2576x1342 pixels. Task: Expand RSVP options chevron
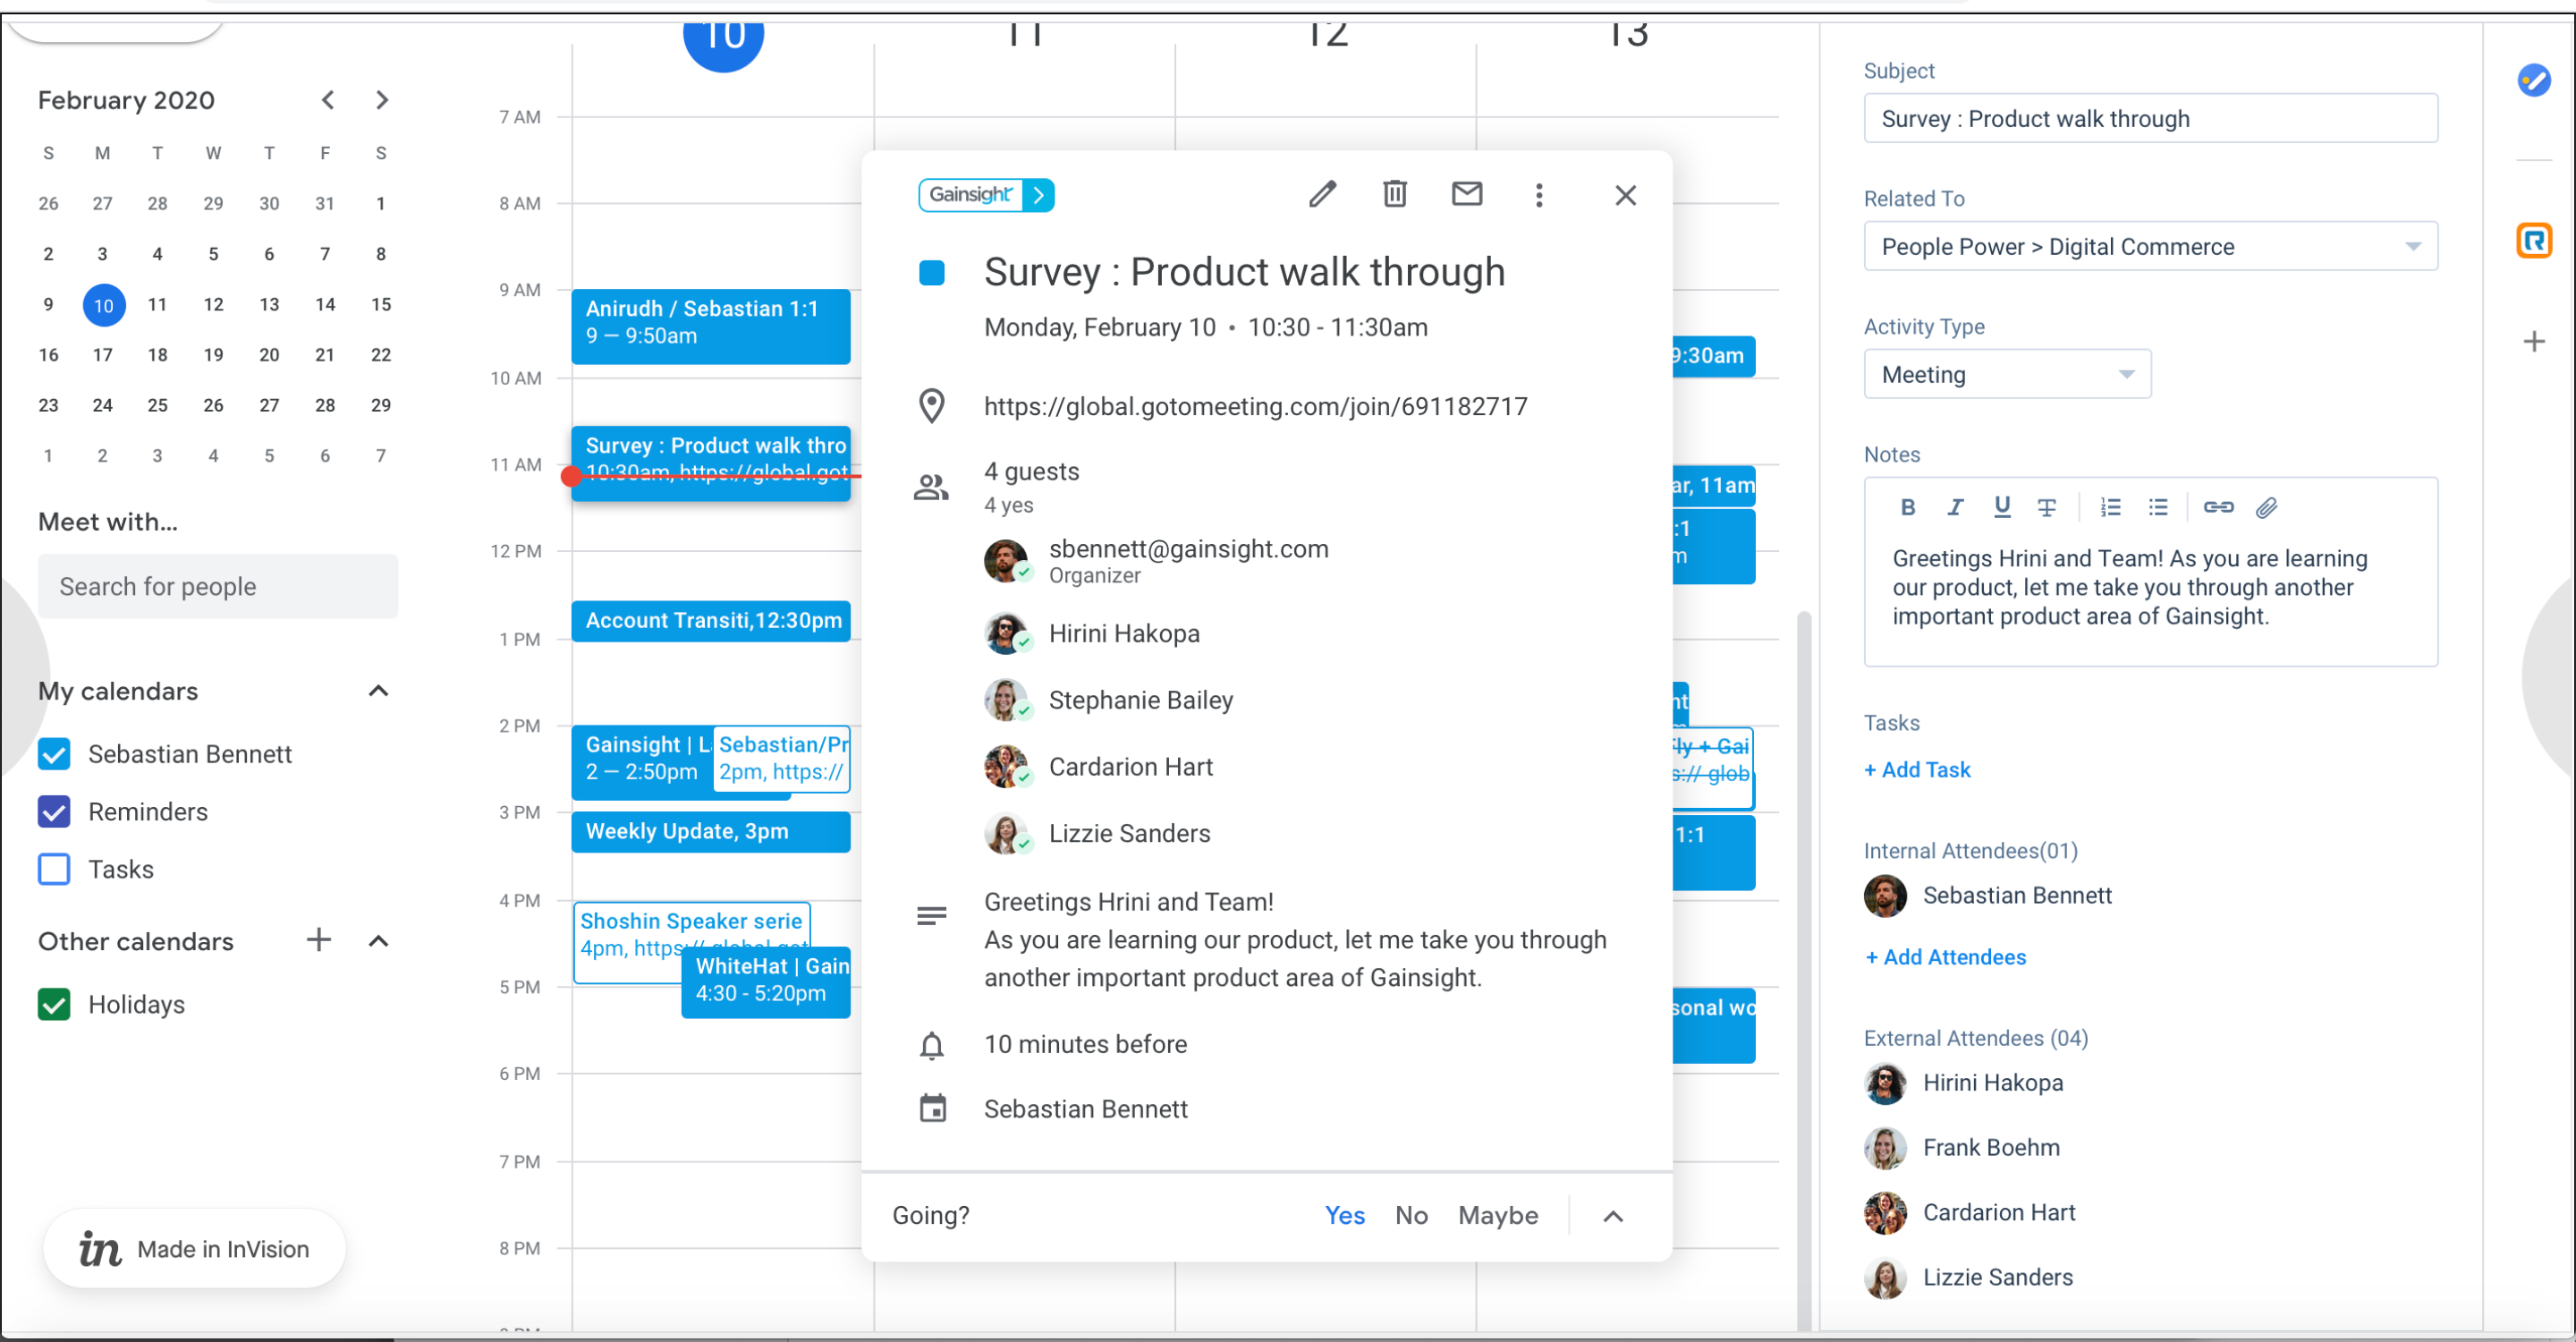pyautogui.click(x=1612, y=1216)
